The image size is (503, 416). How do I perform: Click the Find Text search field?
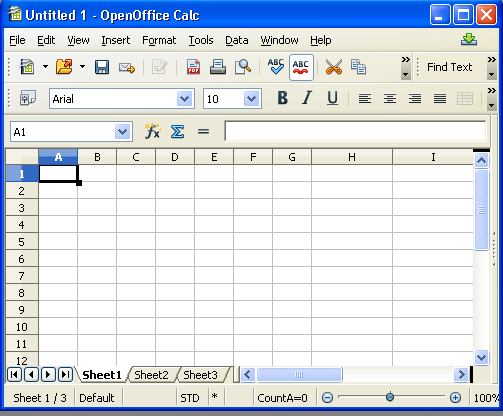(x=449, y=67)
